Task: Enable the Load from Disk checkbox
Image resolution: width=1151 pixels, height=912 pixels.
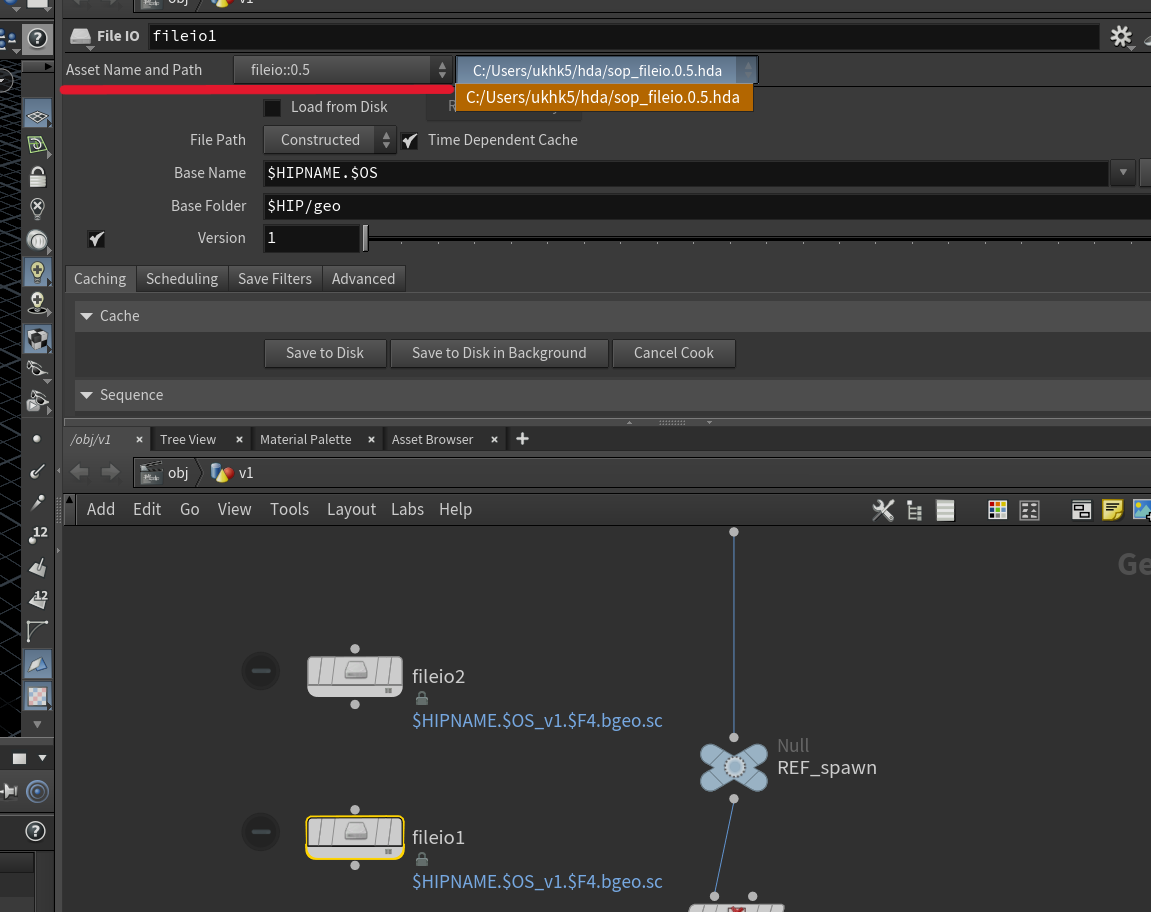Action: pos(272,107)
